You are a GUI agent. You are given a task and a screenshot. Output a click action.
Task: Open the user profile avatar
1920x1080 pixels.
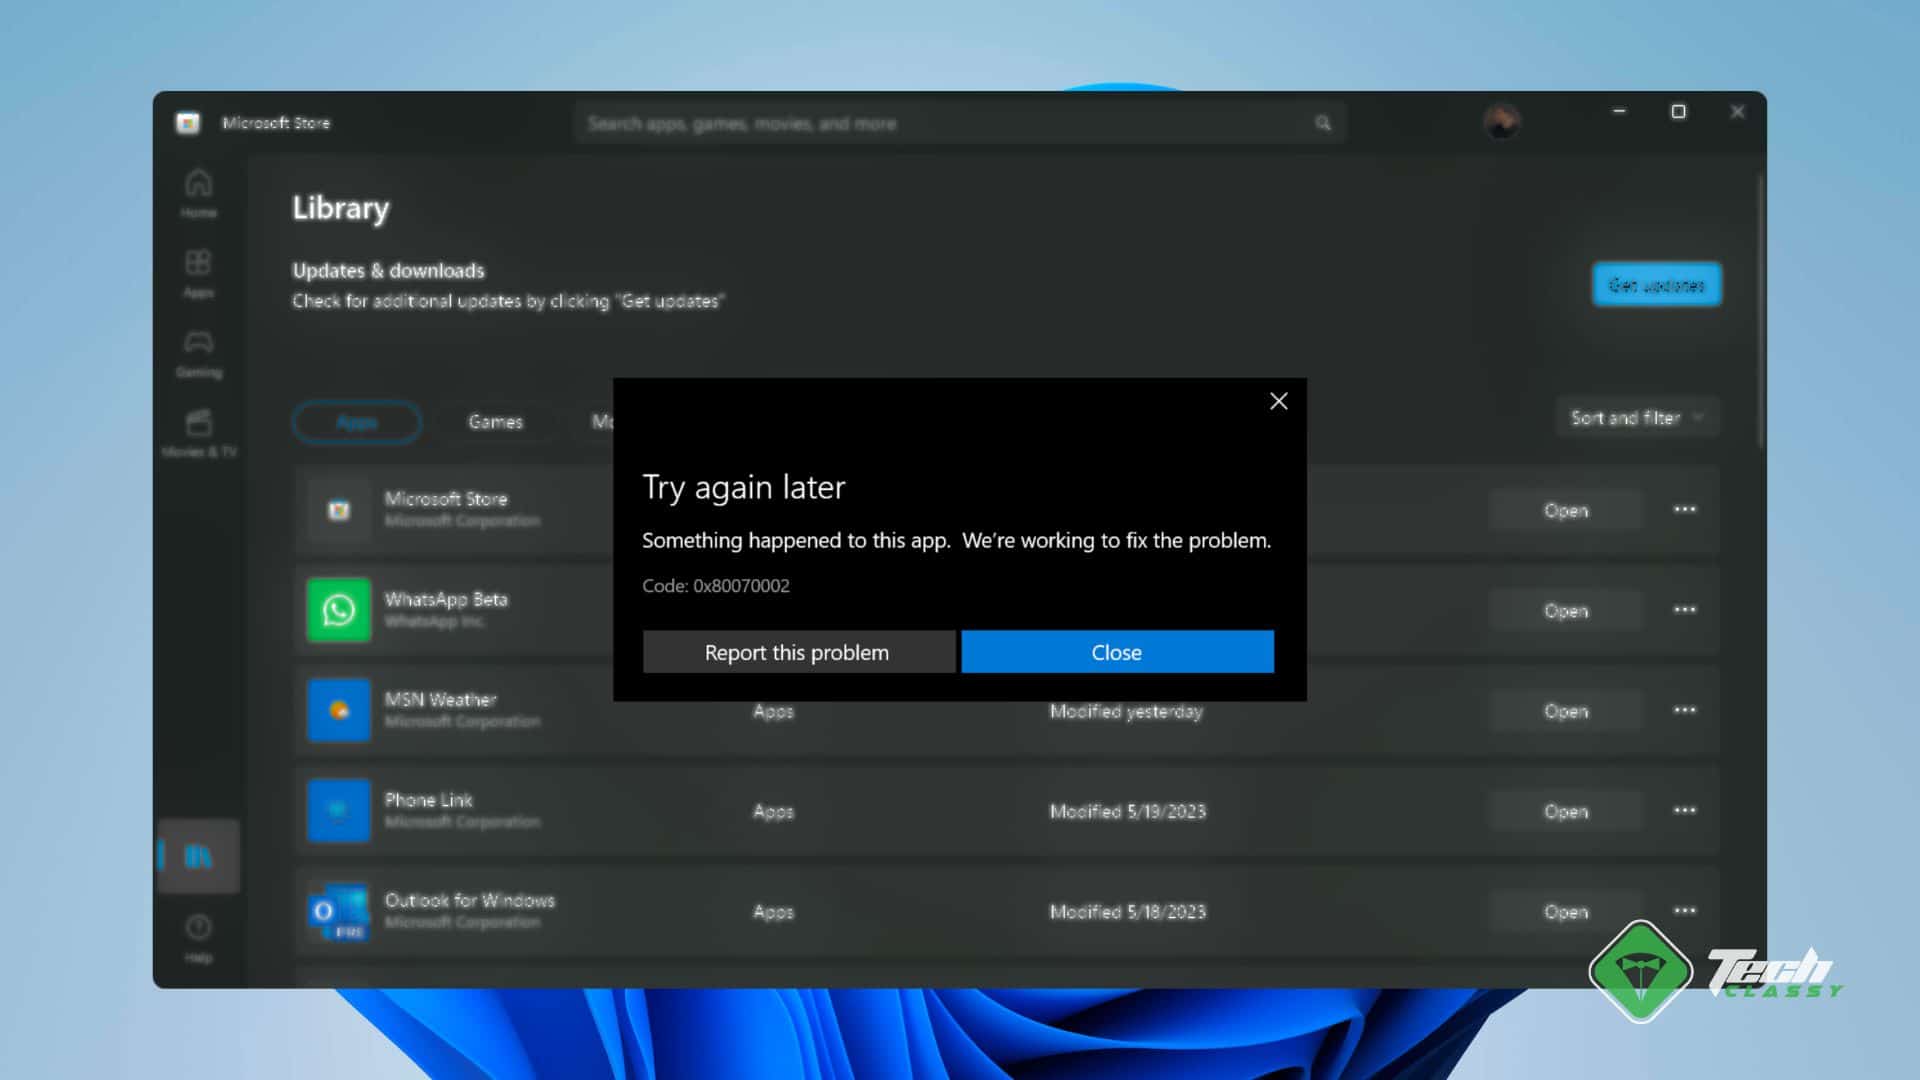pyautogui.click(x=1501, y=122)
